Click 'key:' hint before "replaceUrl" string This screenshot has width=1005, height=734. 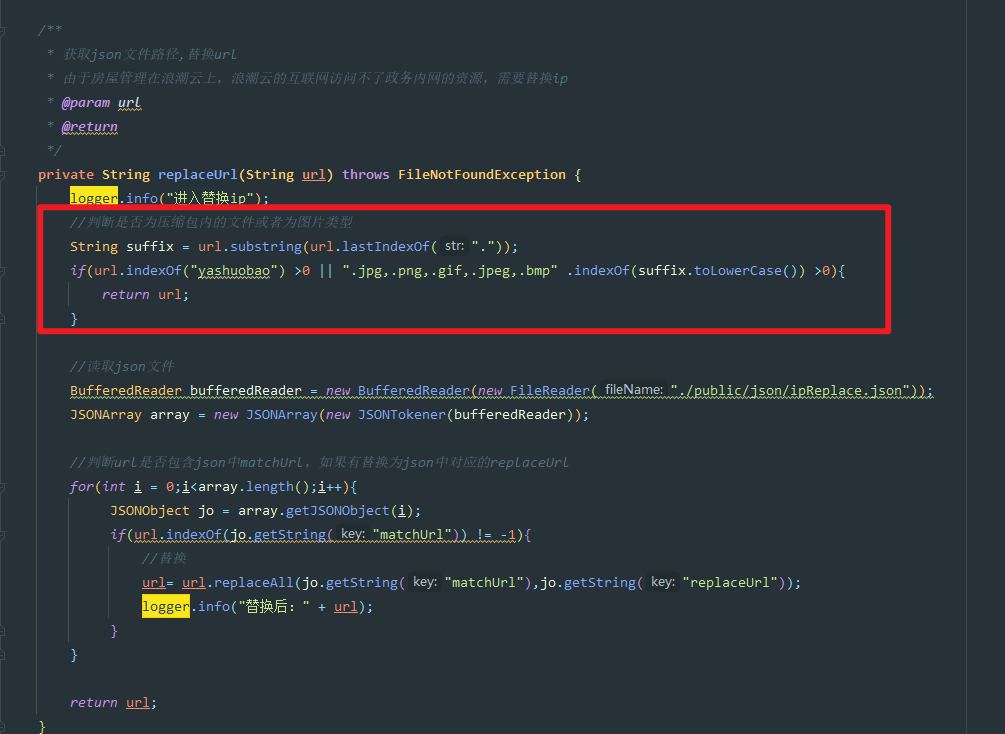coord(662,582)
